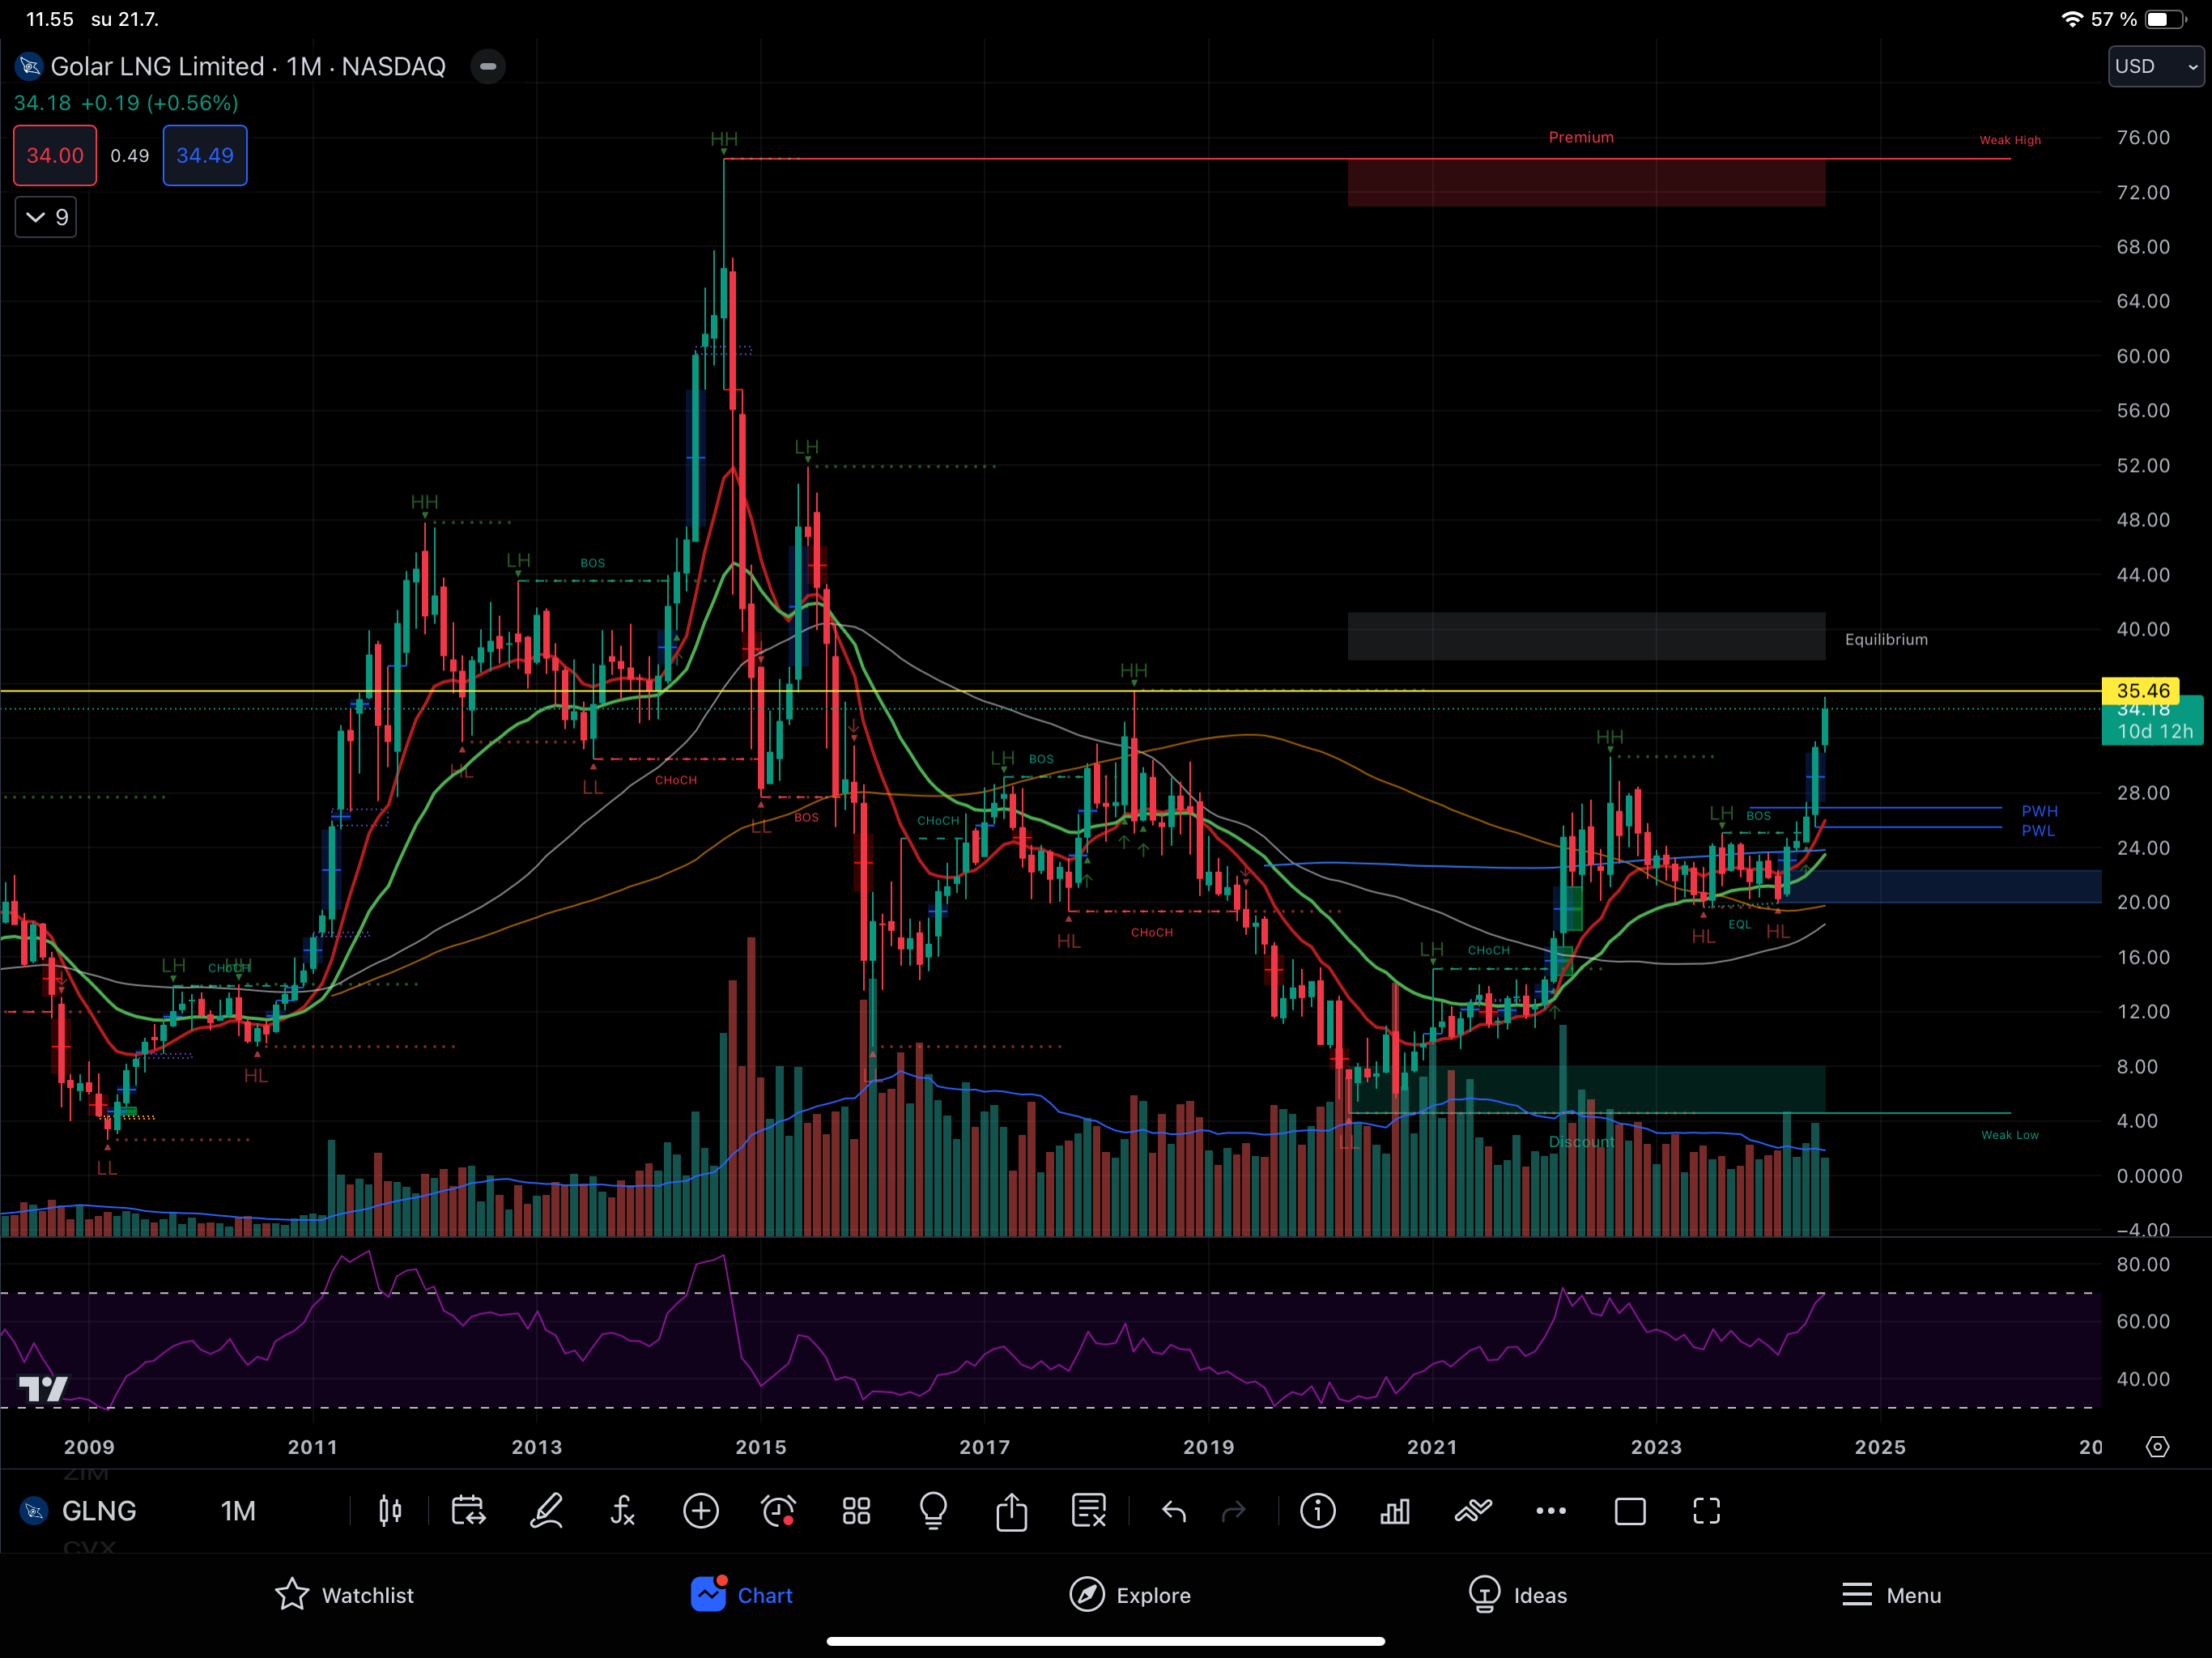
Task: Expand the 9 indicators legend chevron
Action: pyautogui.click(x=46, y=217)
